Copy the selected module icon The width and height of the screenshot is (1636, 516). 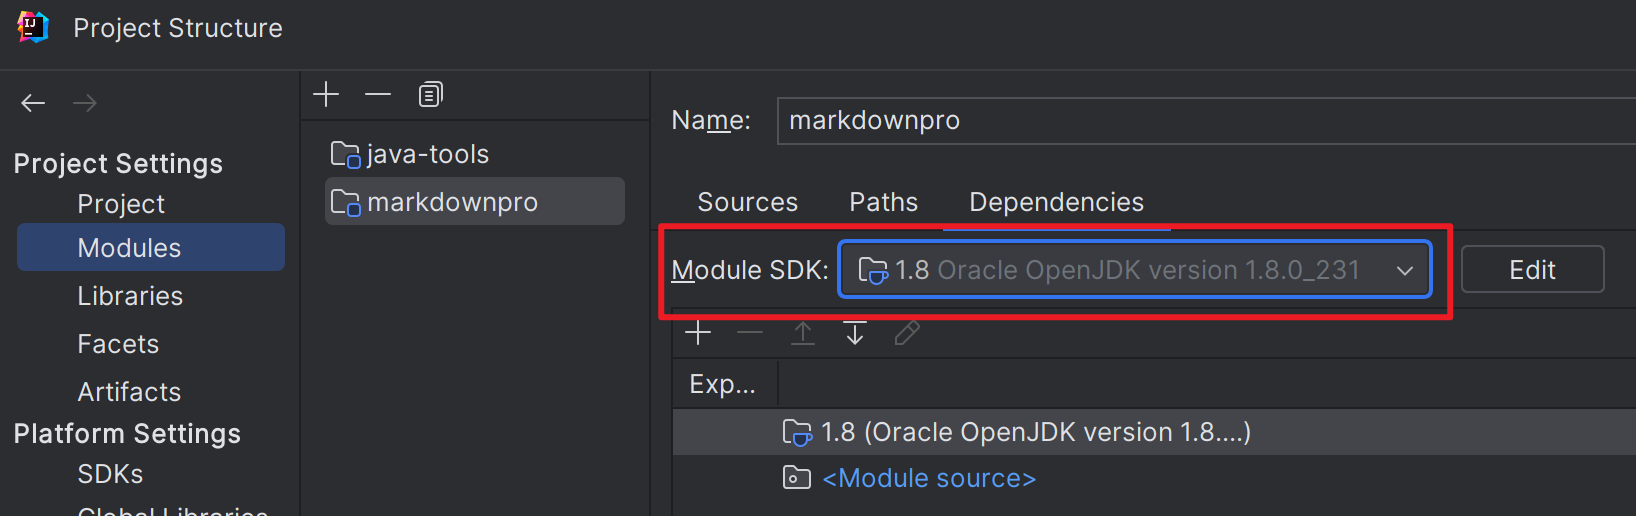point(431,95)
